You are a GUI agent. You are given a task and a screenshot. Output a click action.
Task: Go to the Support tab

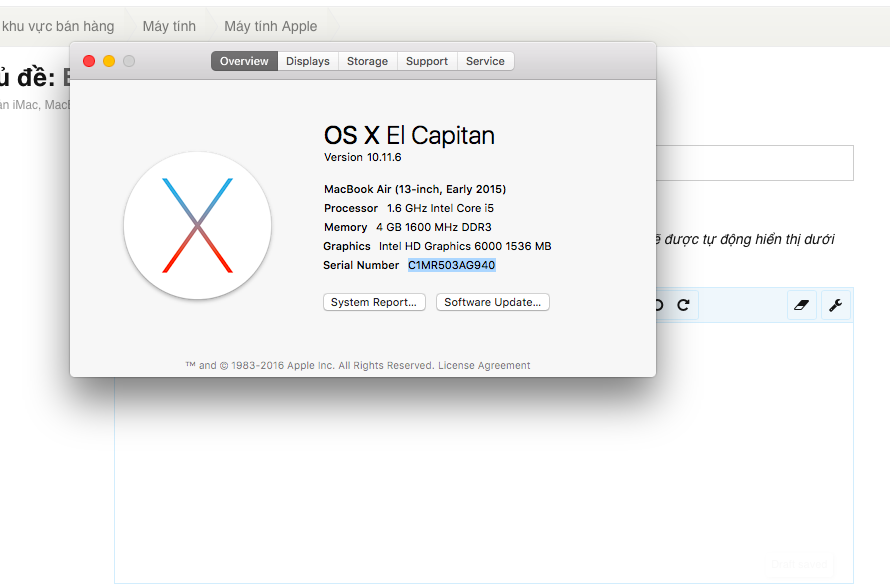tap(427, 61)
